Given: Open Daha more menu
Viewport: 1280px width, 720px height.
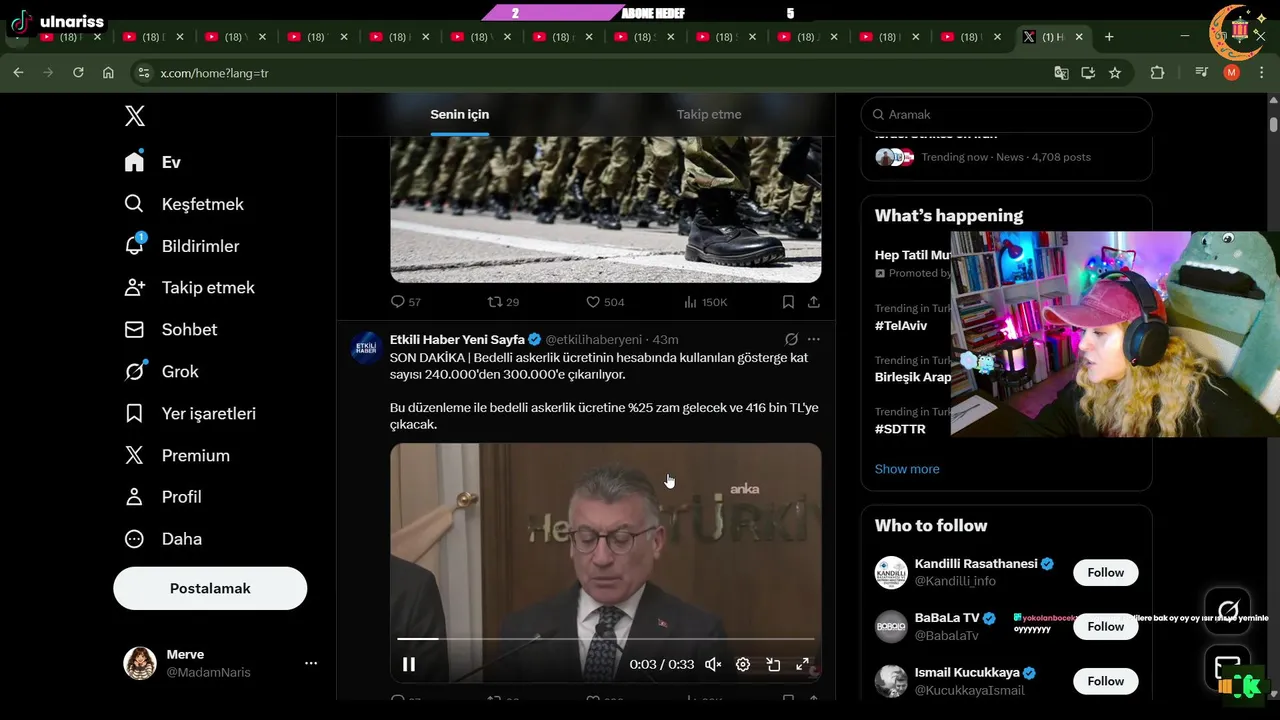Looking at the screenshot, I should point(163,539).
